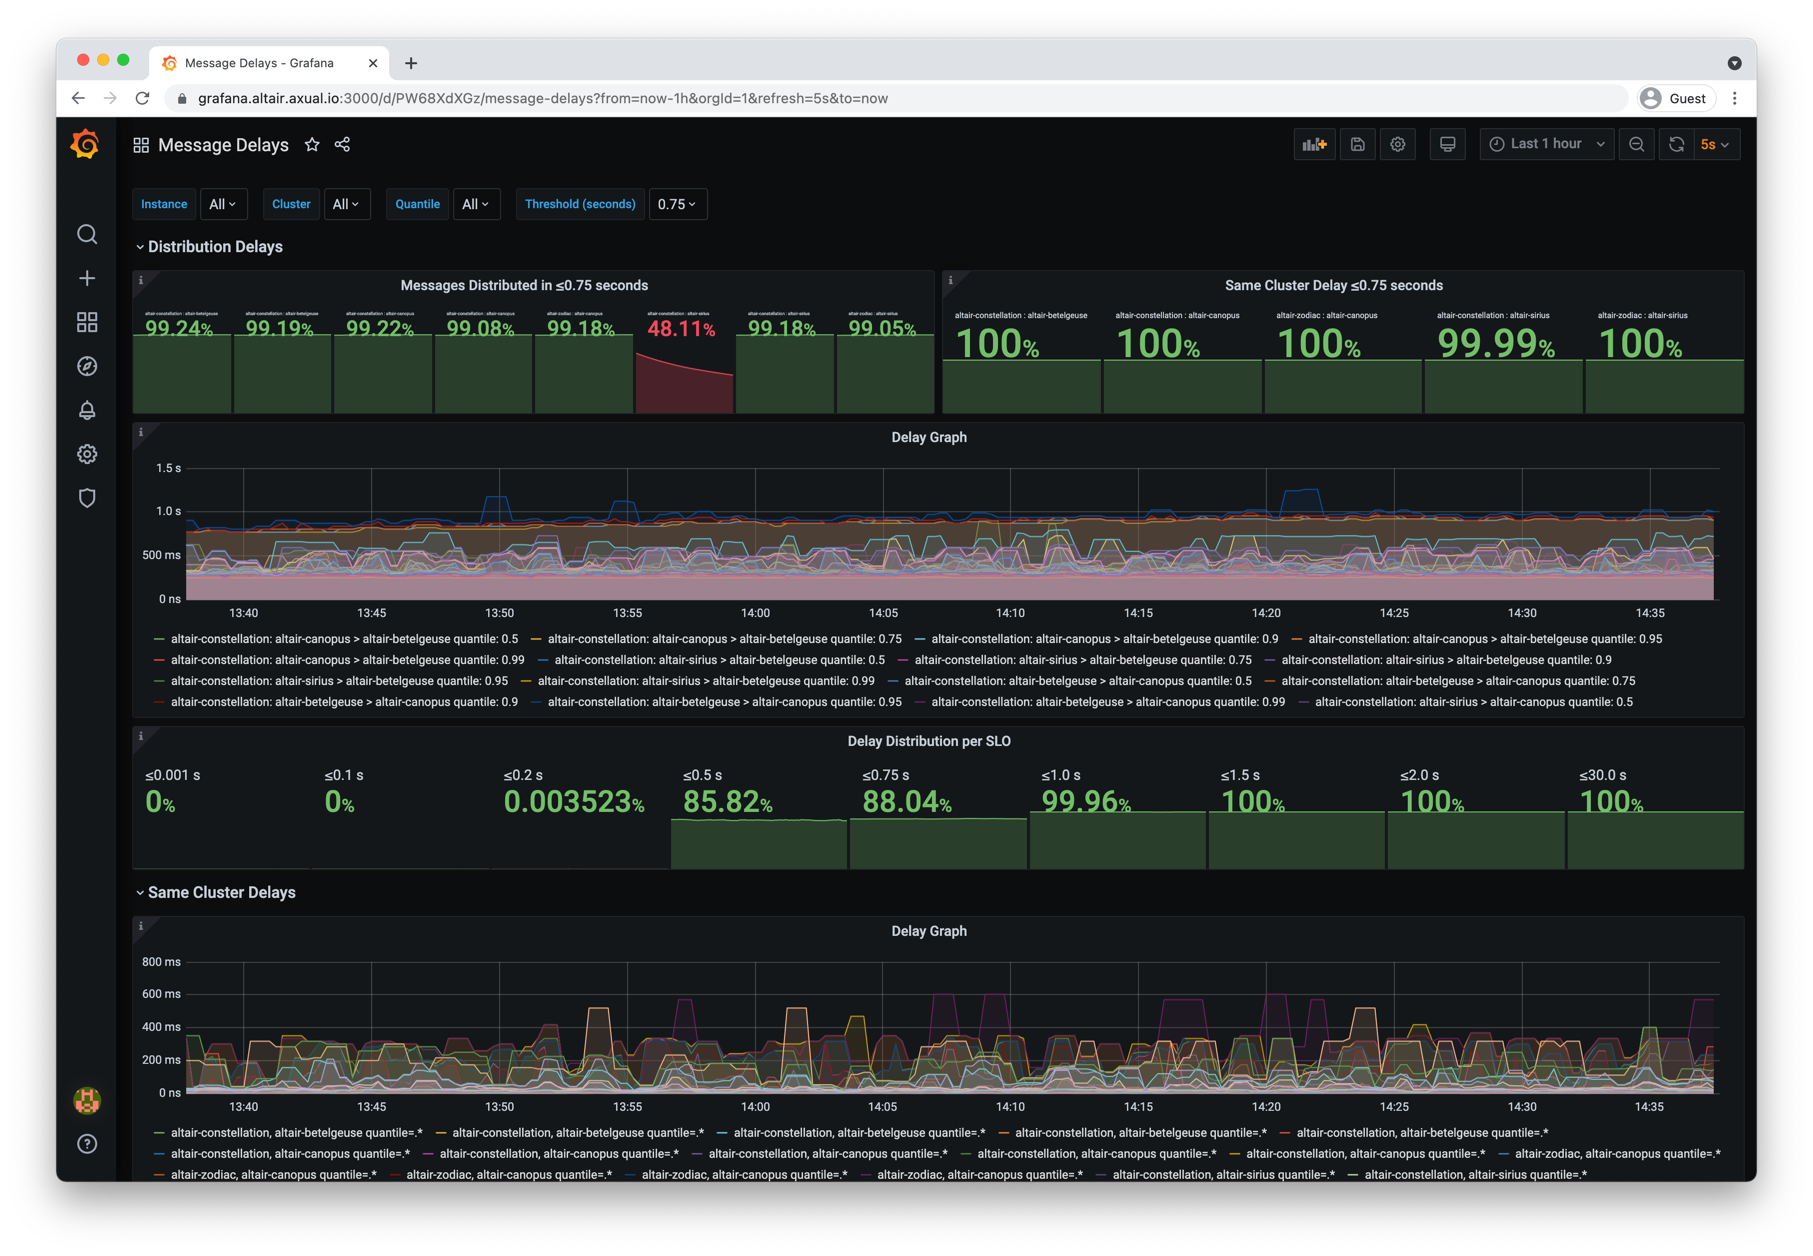Click the ≤0.75 s 88.04% stat
This screenshot has height=1256, width=1813.
[938, 815]
